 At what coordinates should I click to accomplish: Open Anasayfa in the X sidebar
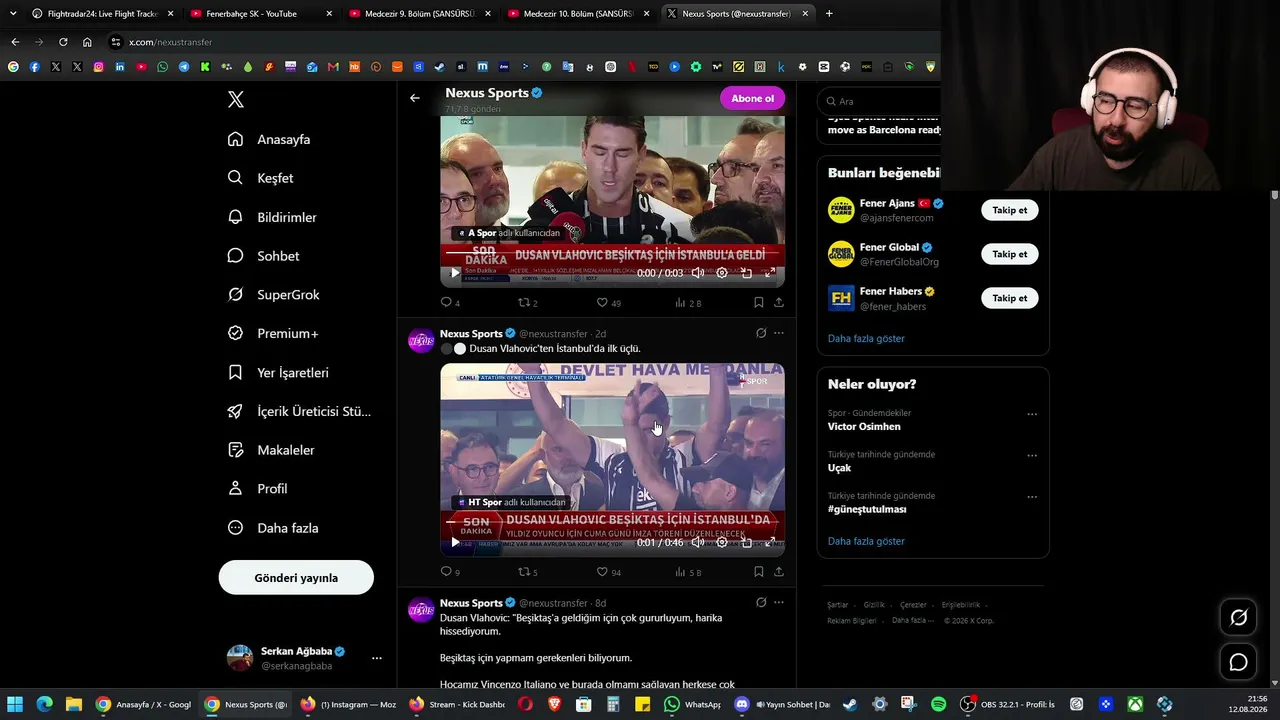point(269,139)
